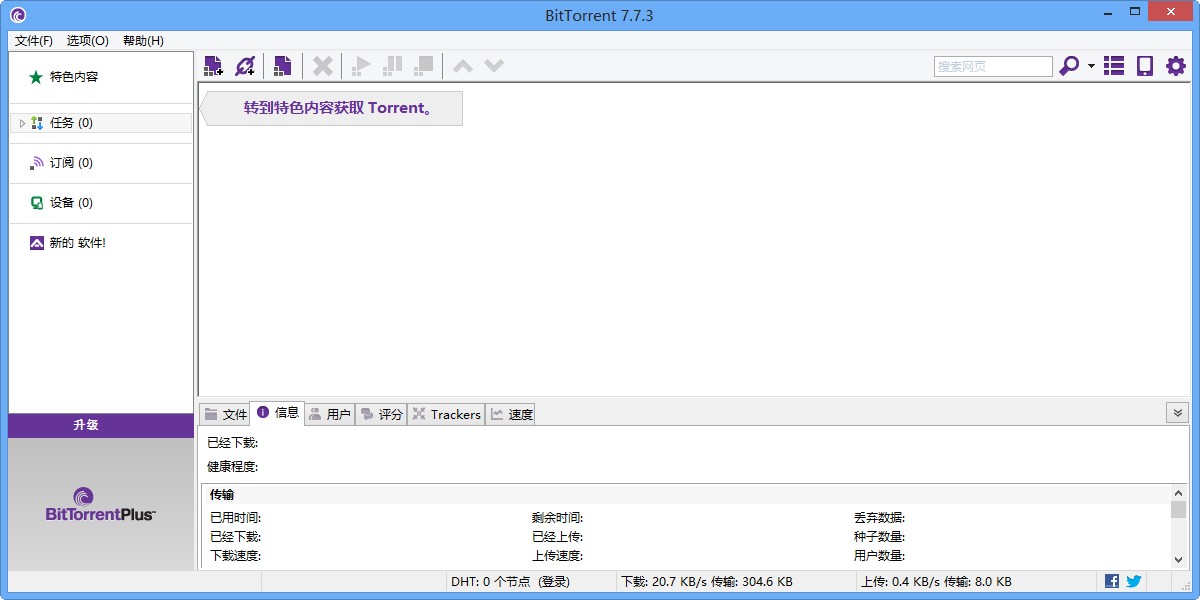
Task: Click inside the 搜索网页 search field
Action: point(993,65)
